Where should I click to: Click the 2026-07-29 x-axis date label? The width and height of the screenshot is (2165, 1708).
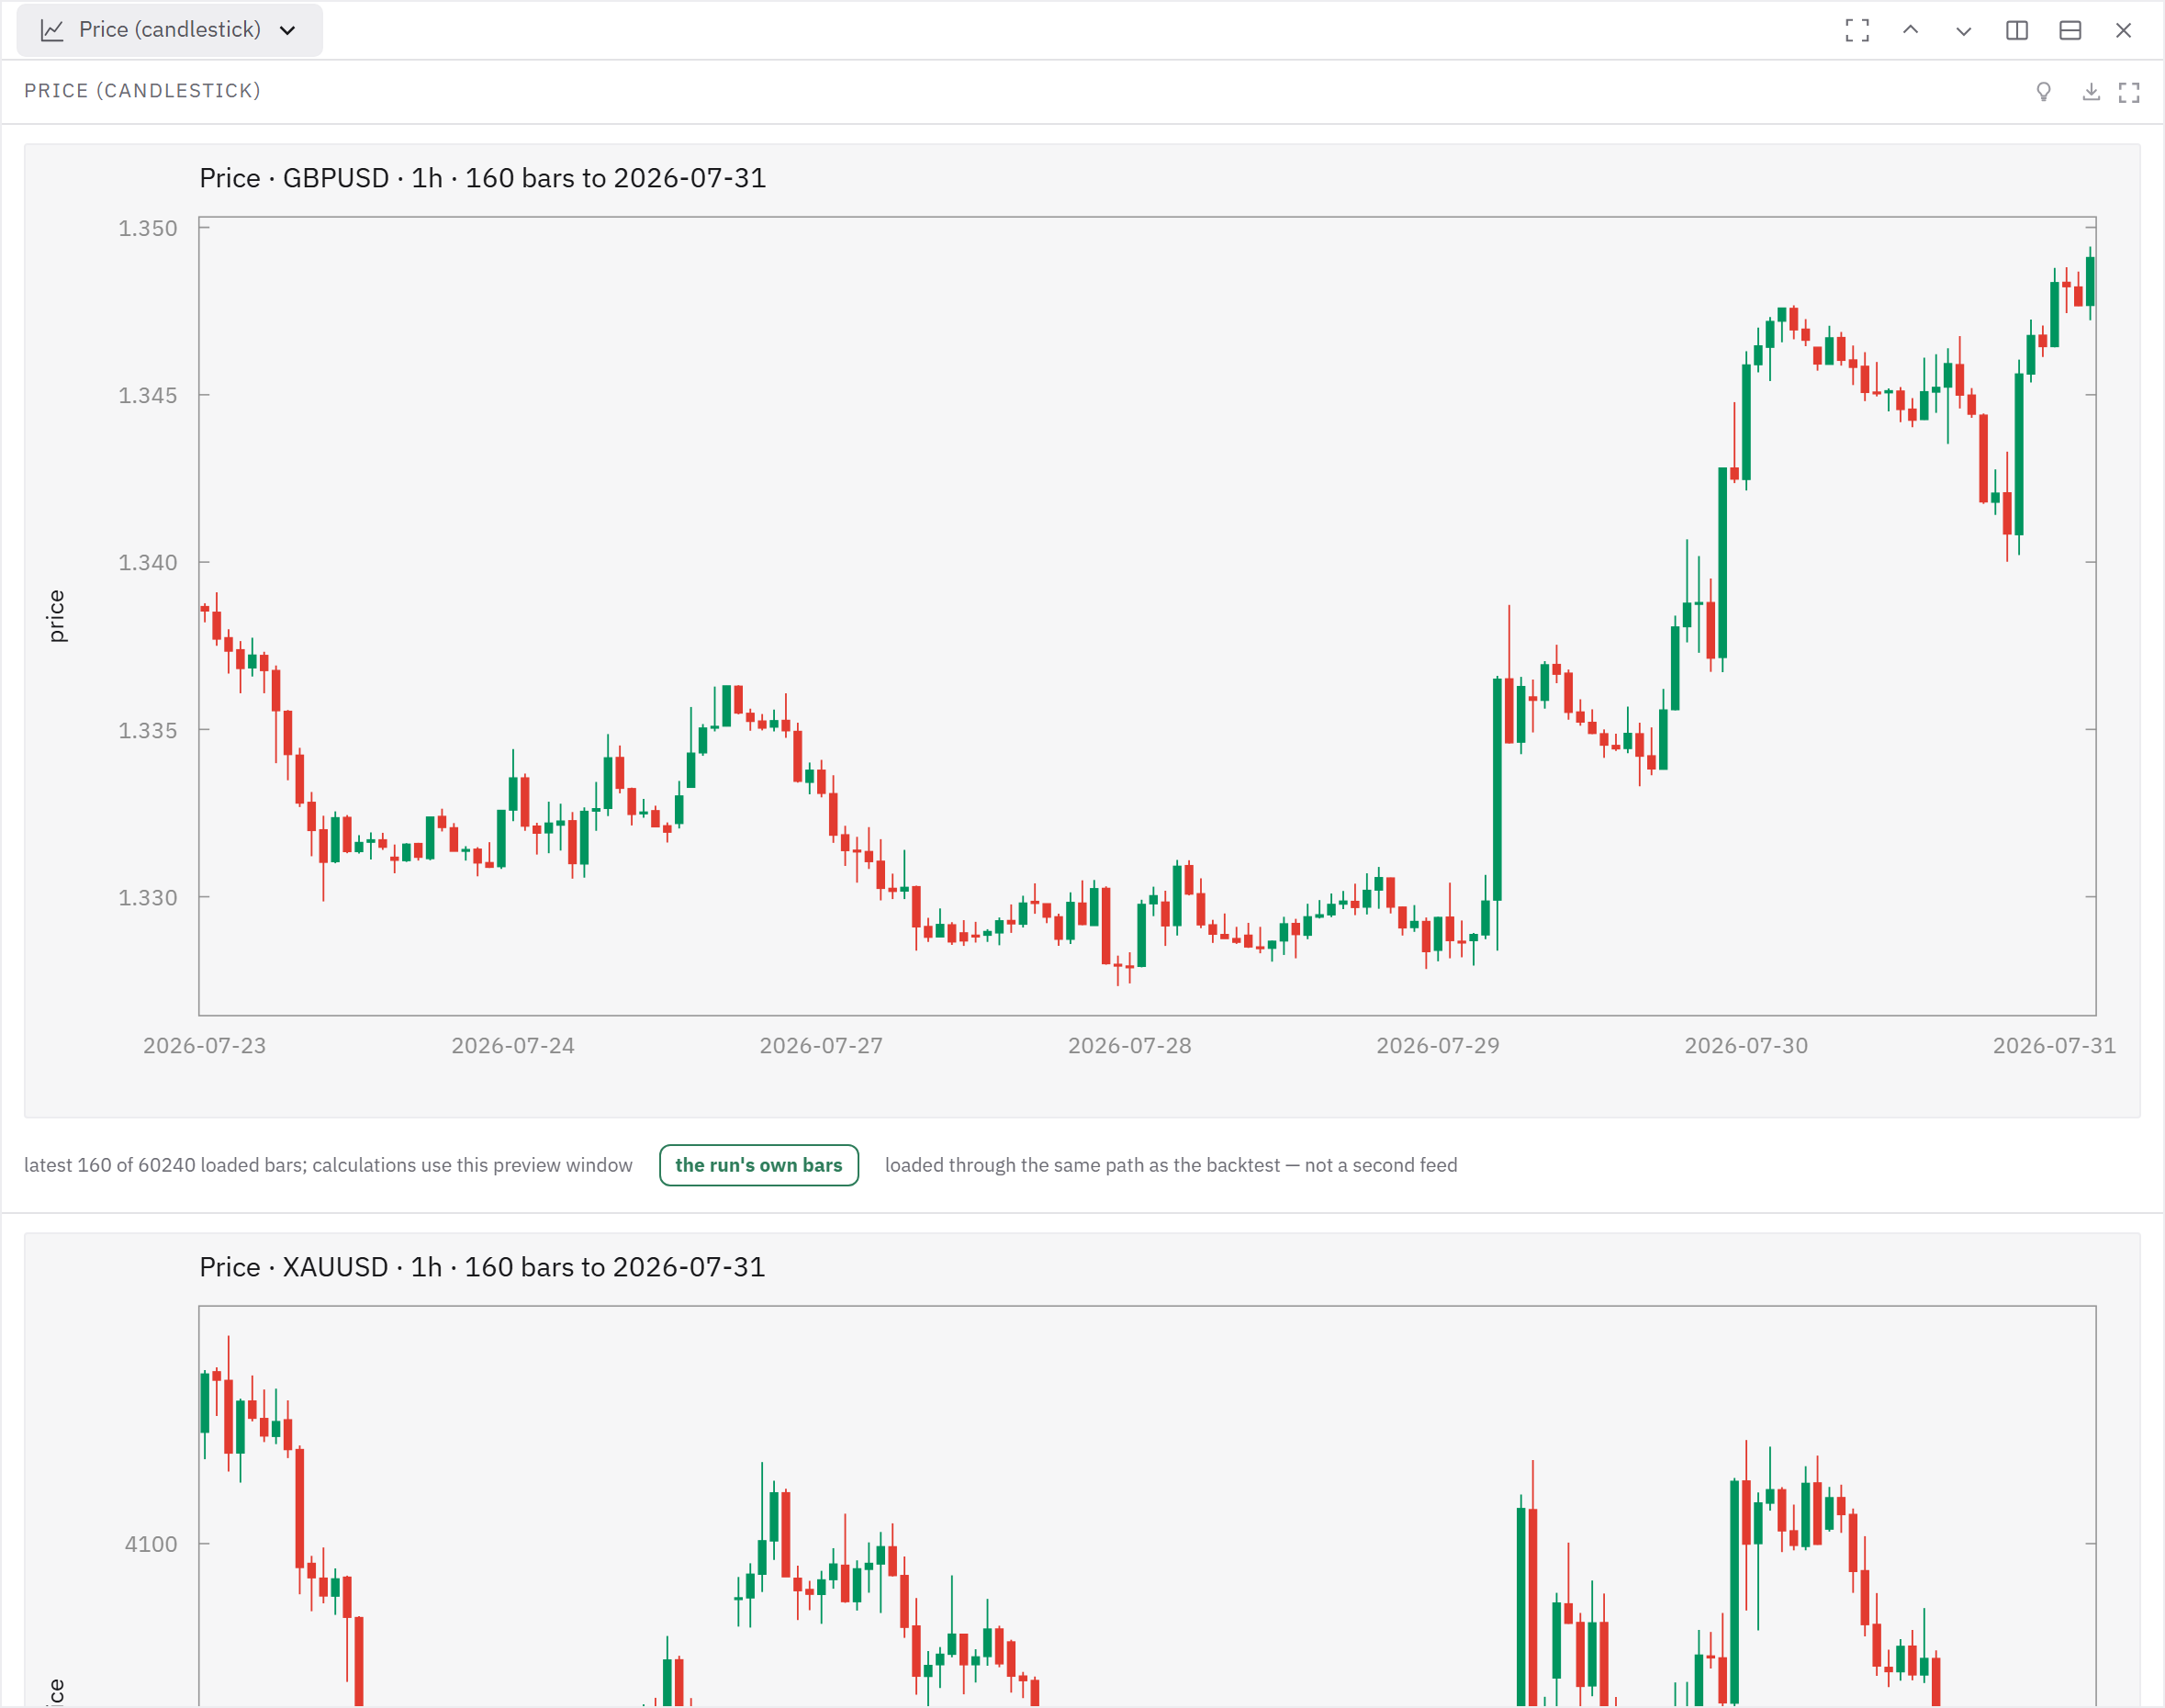(x=1438, y=1046)
